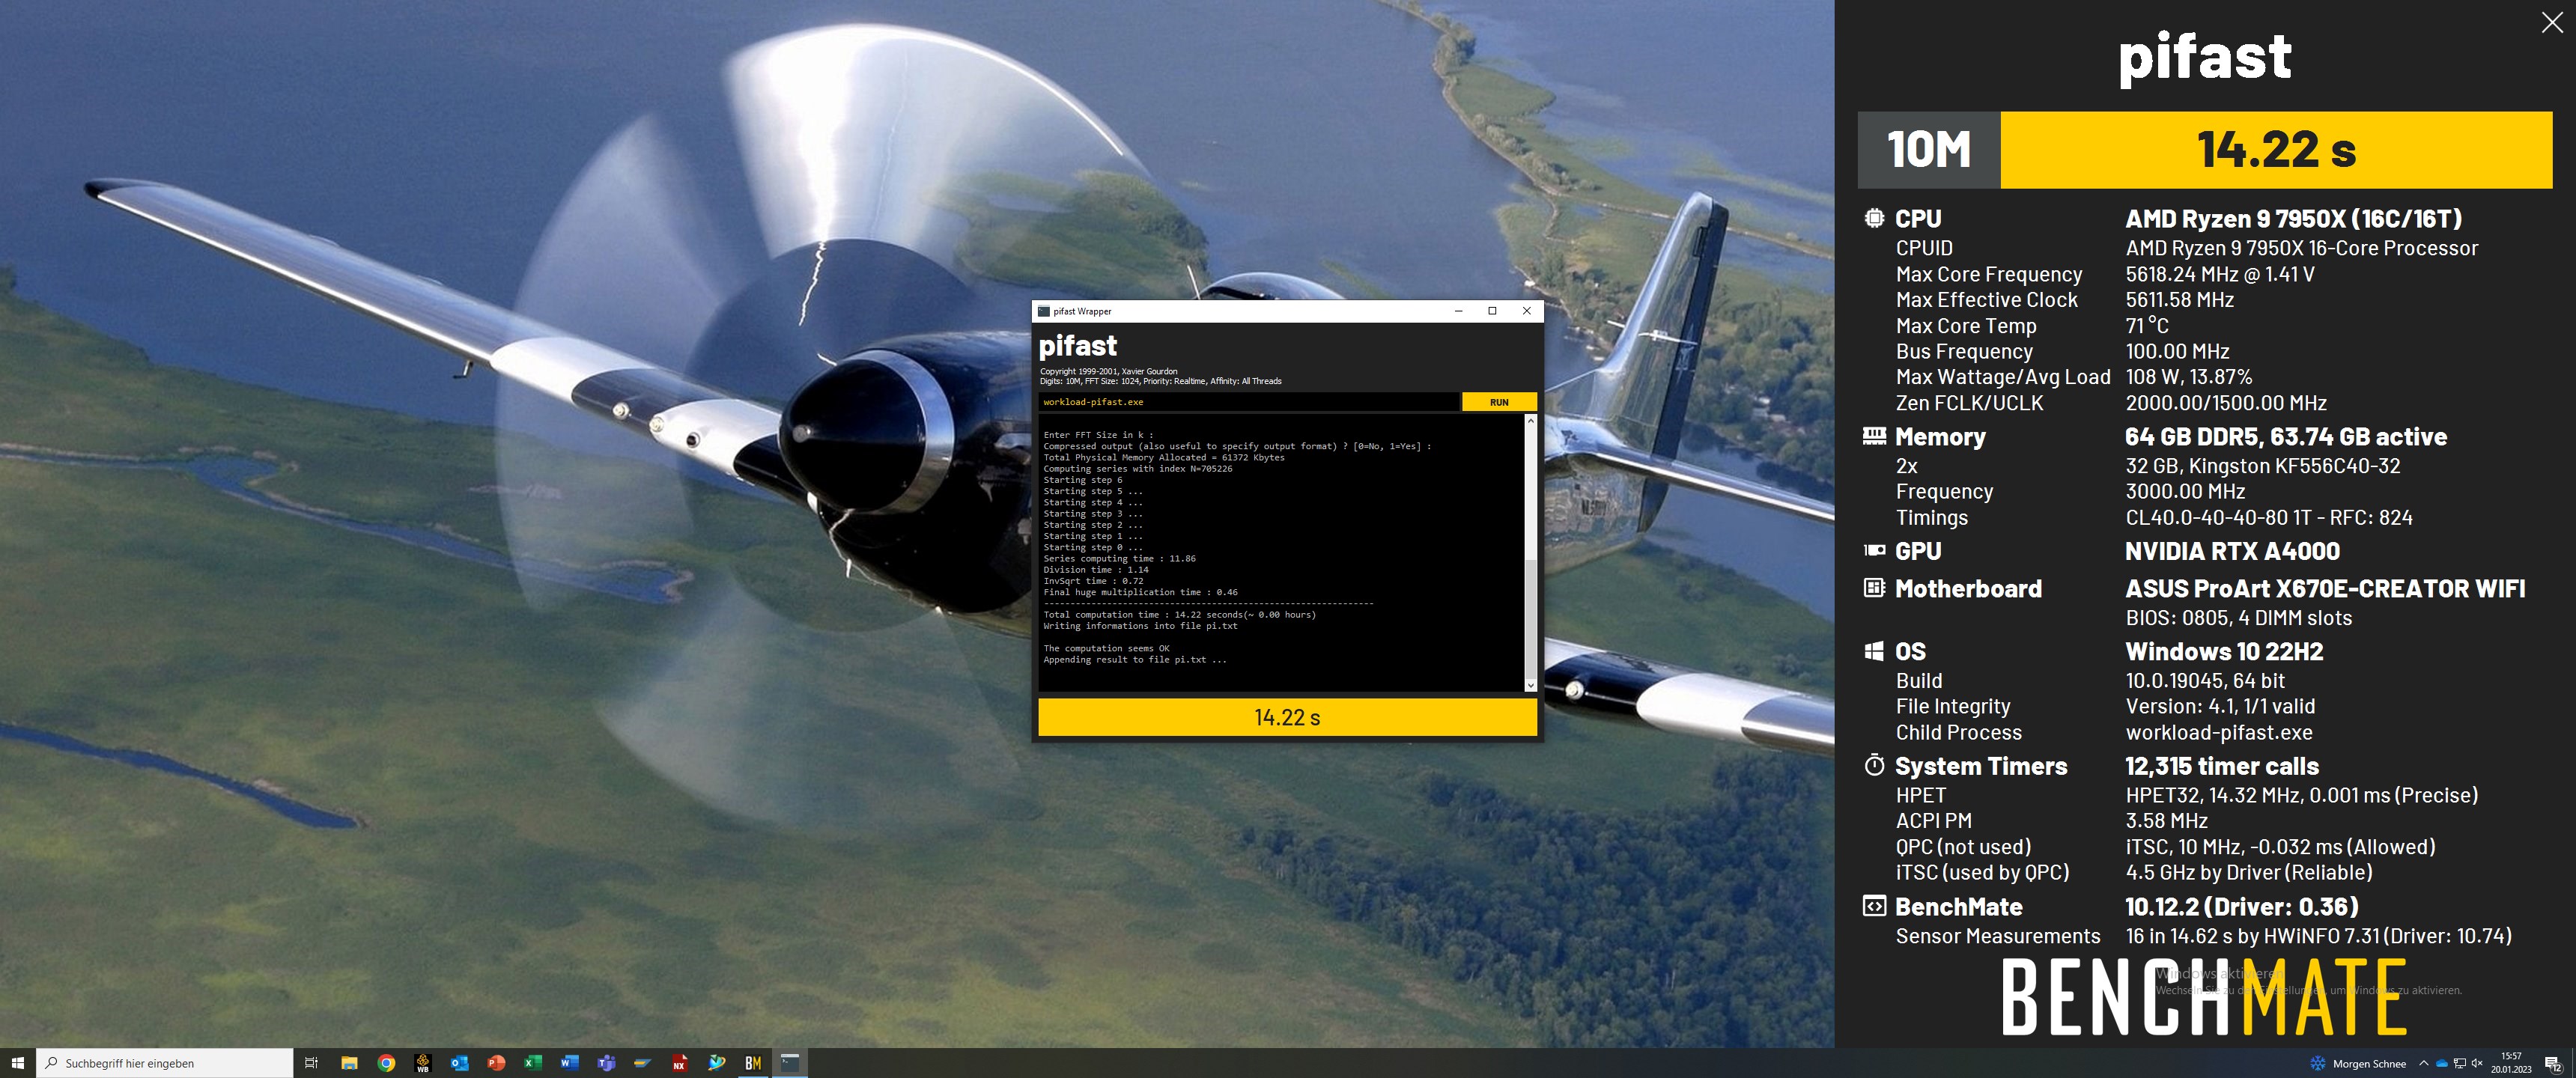The height and width of the screenshot is (1078, 2576).
Task: Open the notification center with 12 notifications
Action: [x=2553, y=1063]
